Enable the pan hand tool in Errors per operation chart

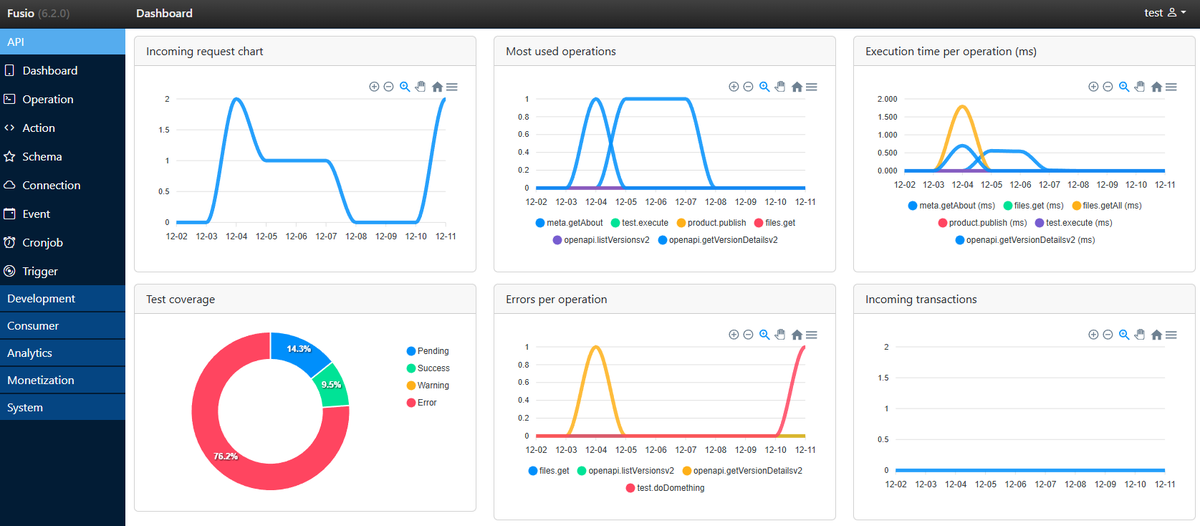coord(780,335)
